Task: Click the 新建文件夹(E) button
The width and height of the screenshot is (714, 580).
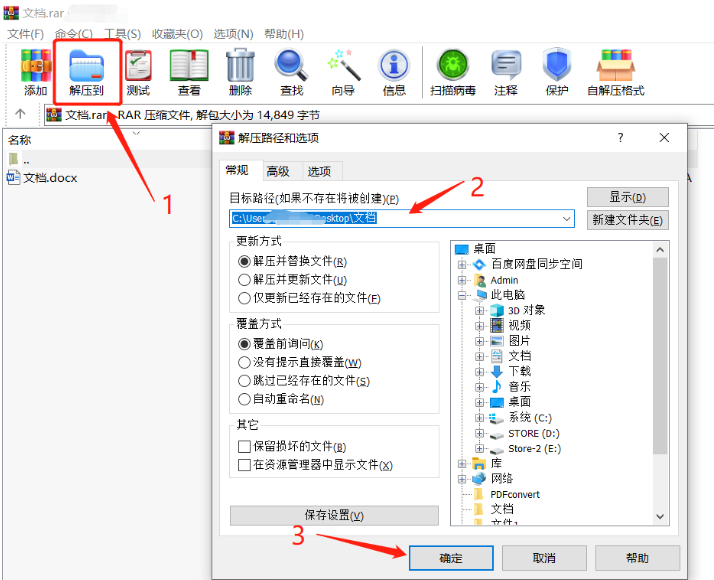Action: tap(627, 220)
